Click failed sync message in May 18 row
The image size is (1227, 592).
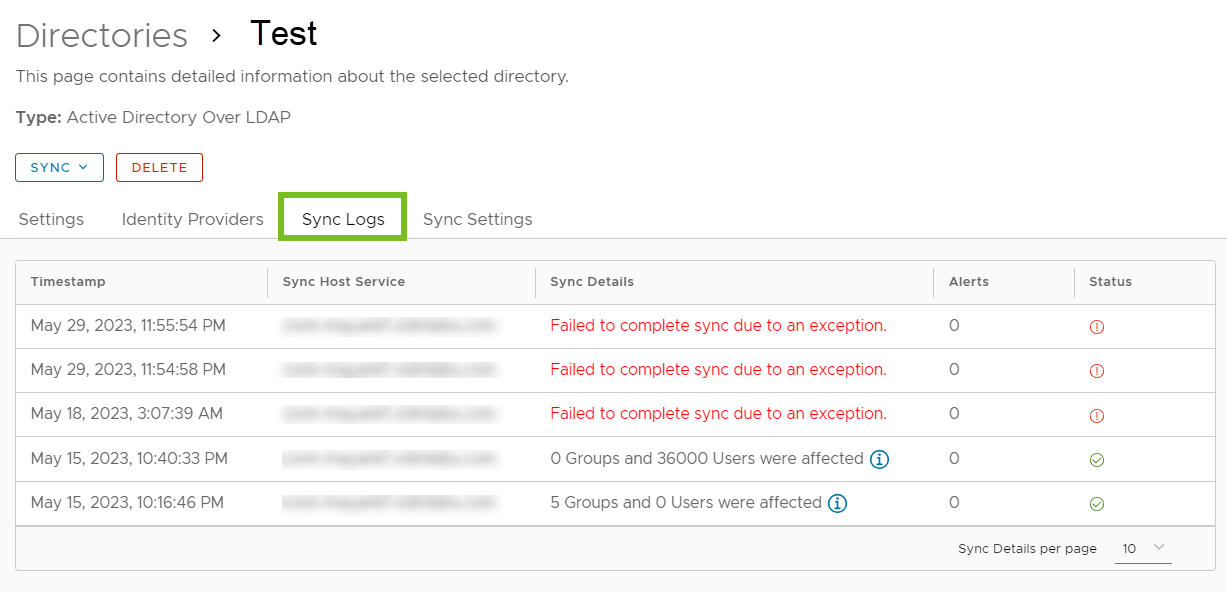718,413
